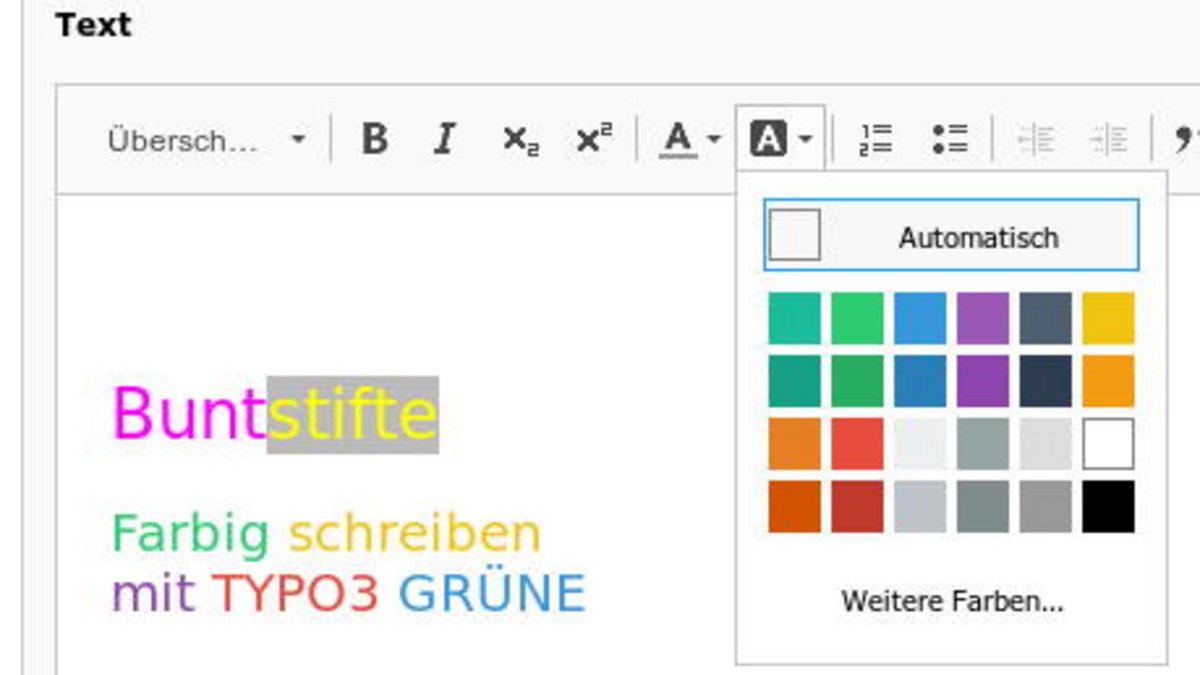The width and height of the screenshot is (1200, 675).
Task: Click the decrease indent icon
Action: [1035, 139]
